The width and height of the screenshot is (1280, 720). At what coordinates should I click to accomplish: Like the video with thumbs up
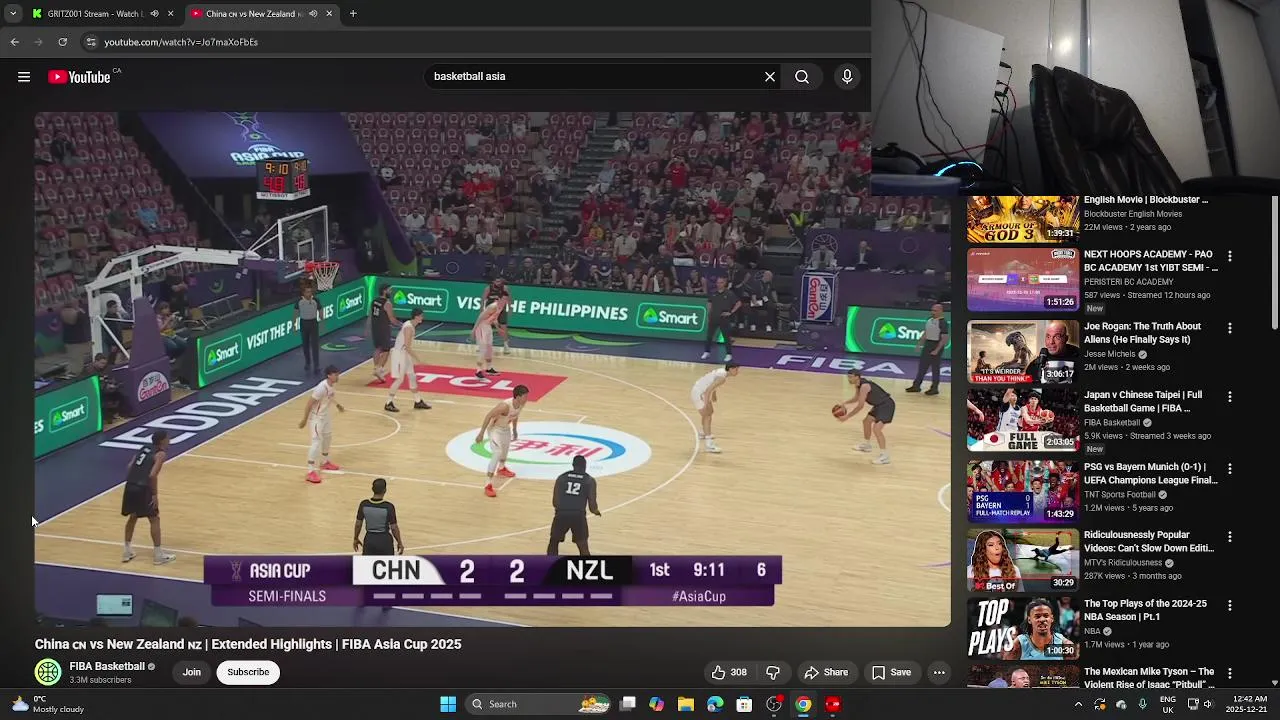(729, 673)
